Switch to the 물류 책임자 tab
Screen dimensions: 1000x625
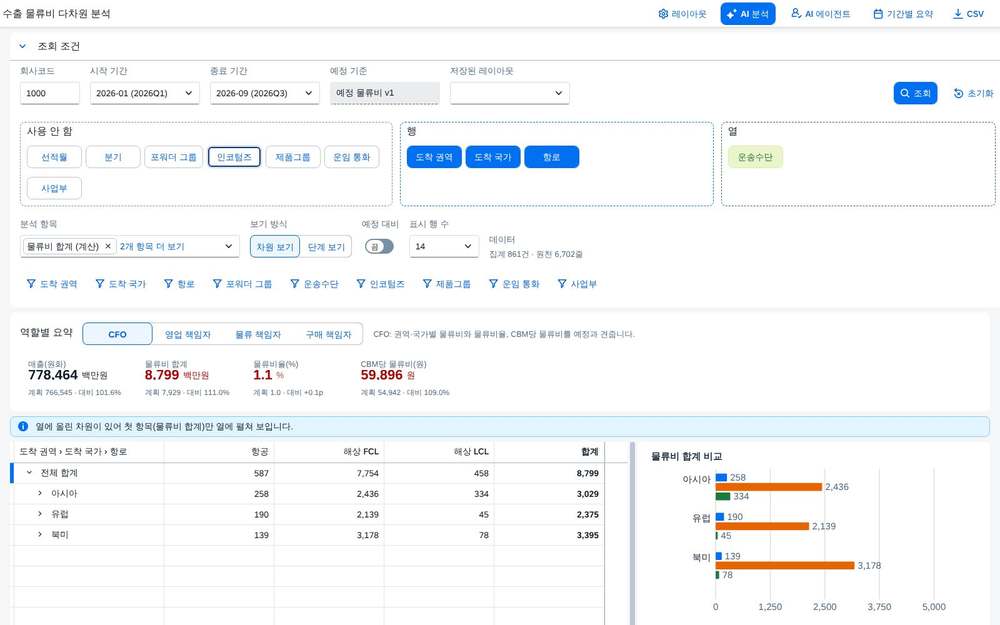(258, 334)
